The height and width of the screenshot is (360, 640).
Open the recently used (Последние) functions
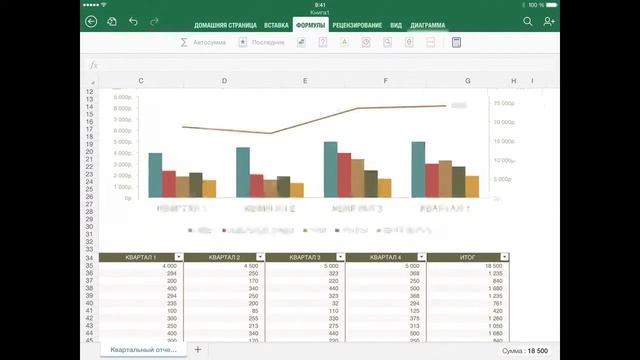pyautogui.click(x=262, y=42)
